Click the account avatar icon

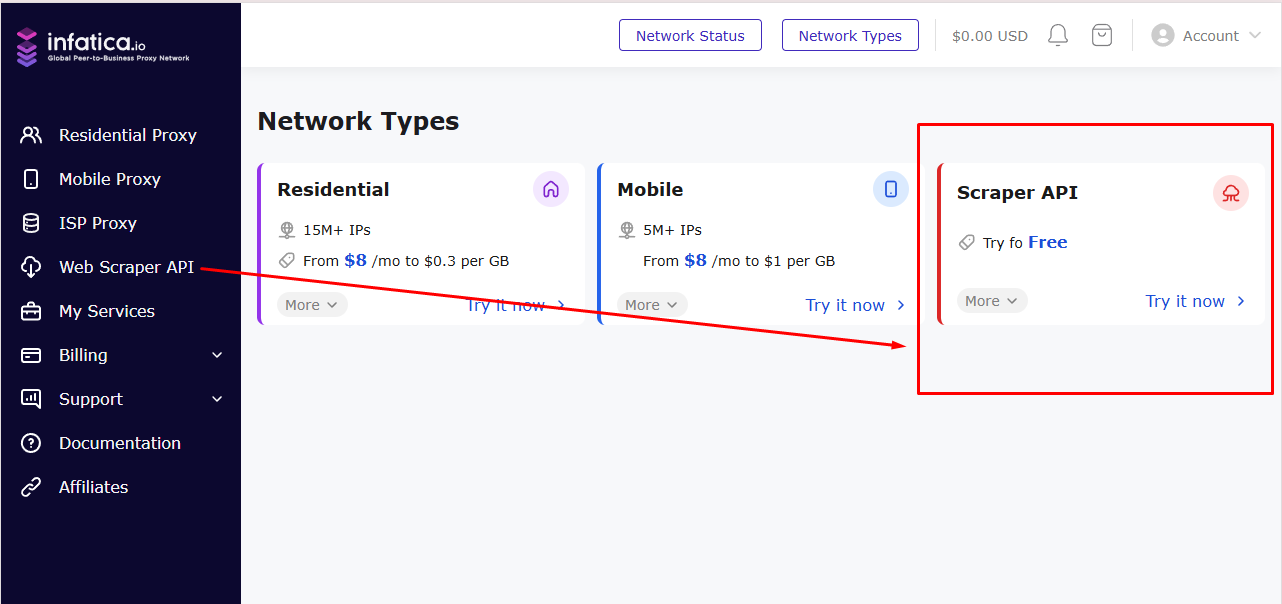point(1162,35)
